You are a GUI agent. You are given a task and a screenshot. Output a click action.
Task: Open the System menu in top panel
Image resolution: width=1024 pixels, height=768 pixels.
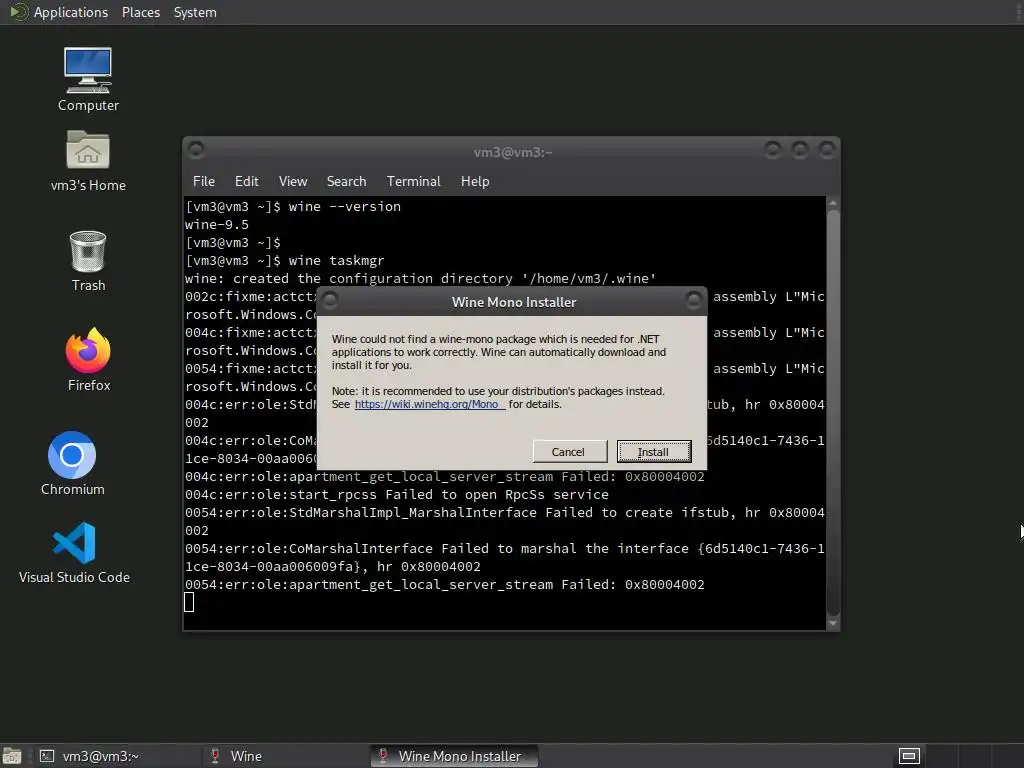pos(195,12)
